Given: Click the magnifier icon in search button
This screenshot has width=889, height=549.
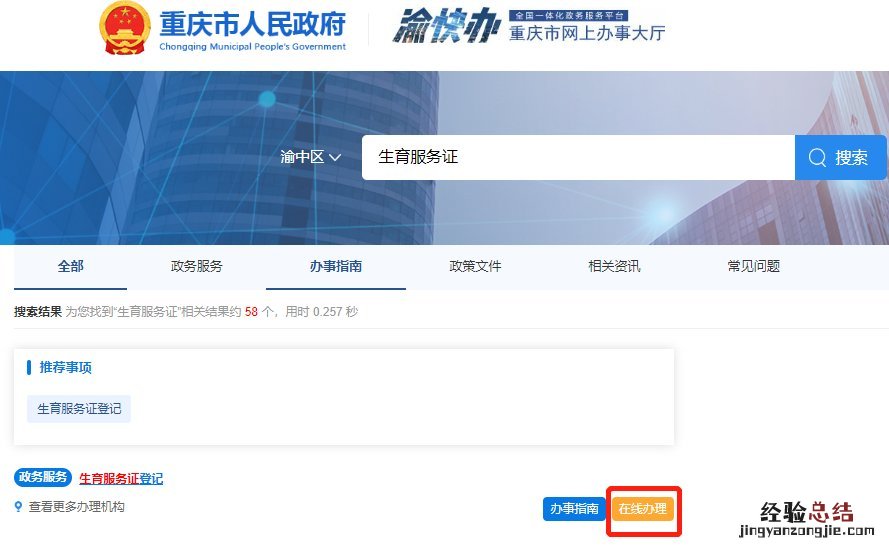Looking at the screenshot, I should click(817, 157).
